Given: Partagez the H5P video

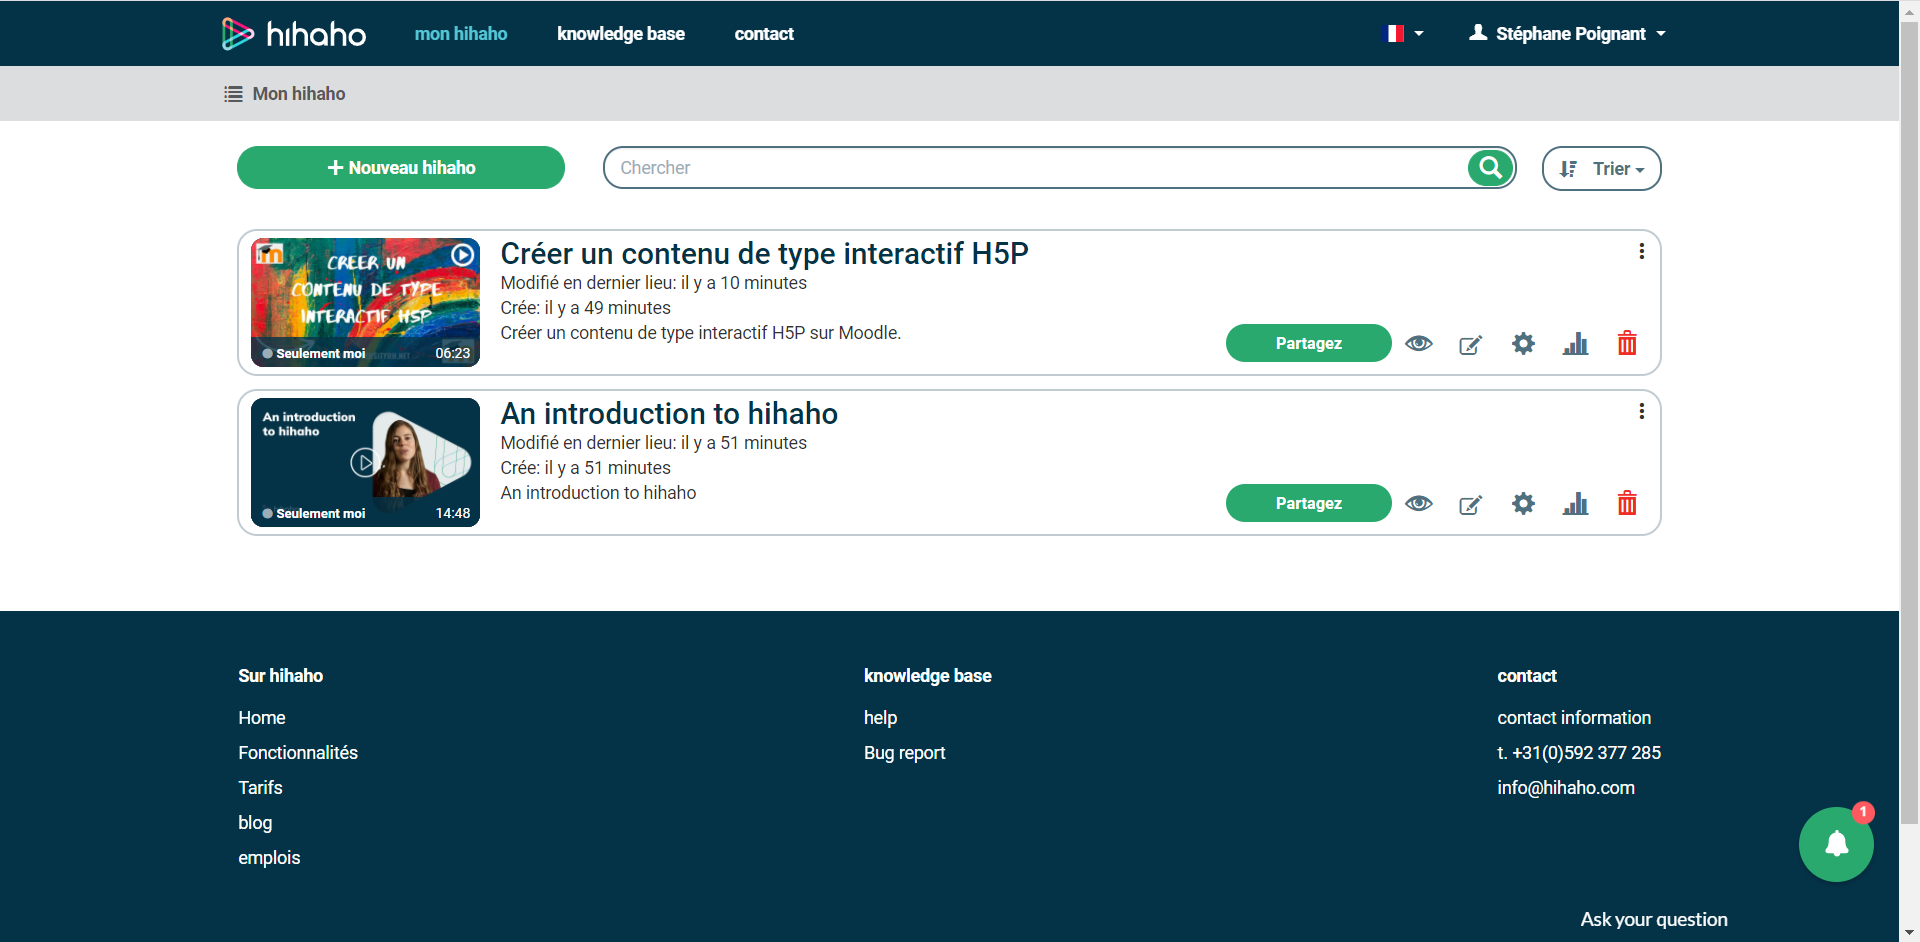Looking at the screenshot, I should (1308, 343).
